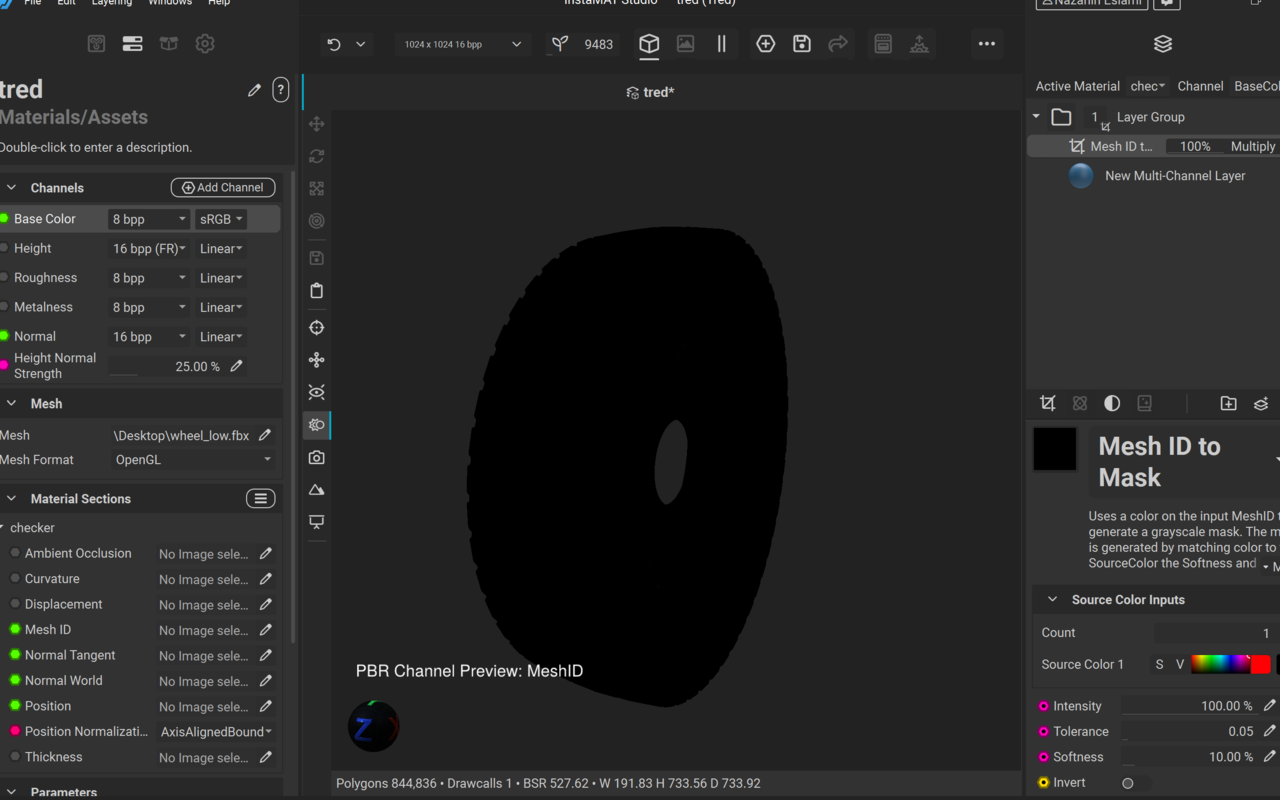Click the 3D mesh view icon in top toolbar
The height and width of the screenshot is (800, 1280).
[648, 45]
